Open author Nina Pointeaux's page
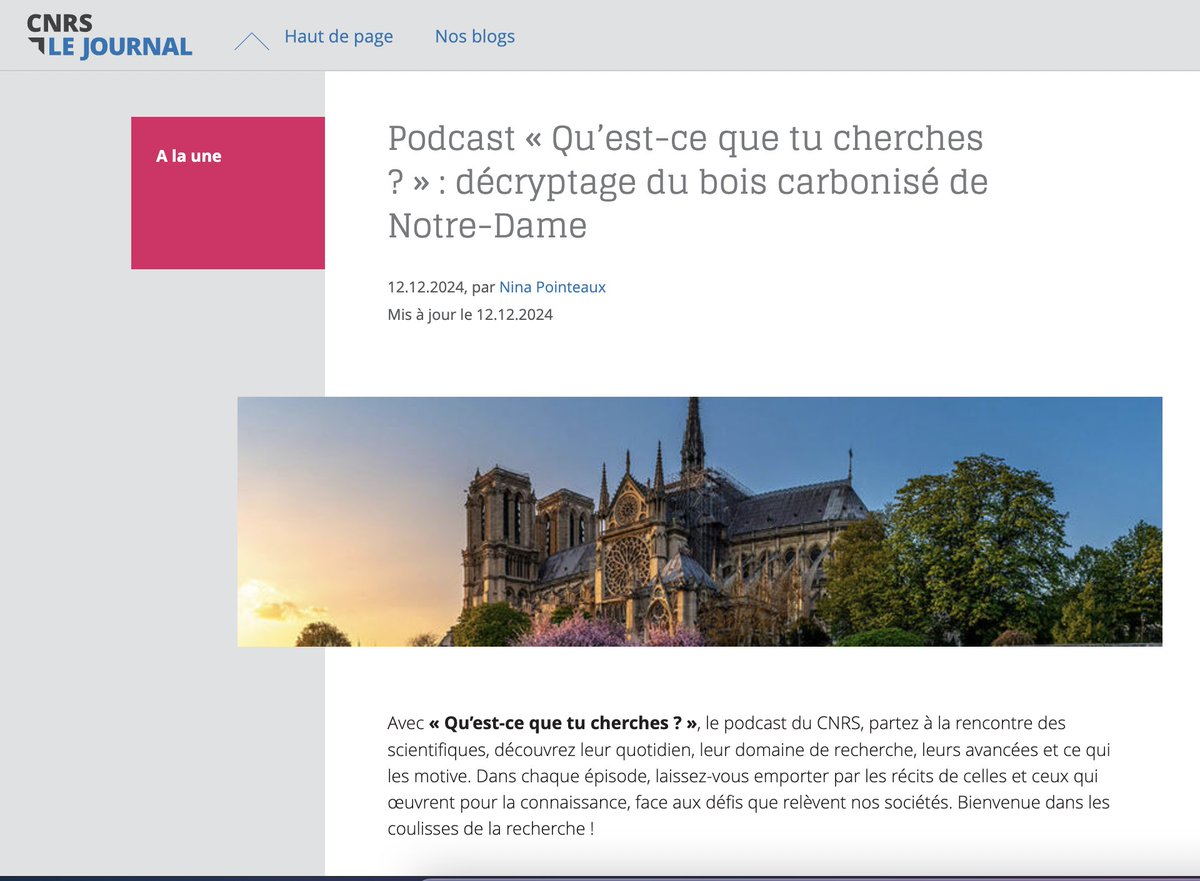Viewport: 1200px width, 881px height. (x=552, y=287)
